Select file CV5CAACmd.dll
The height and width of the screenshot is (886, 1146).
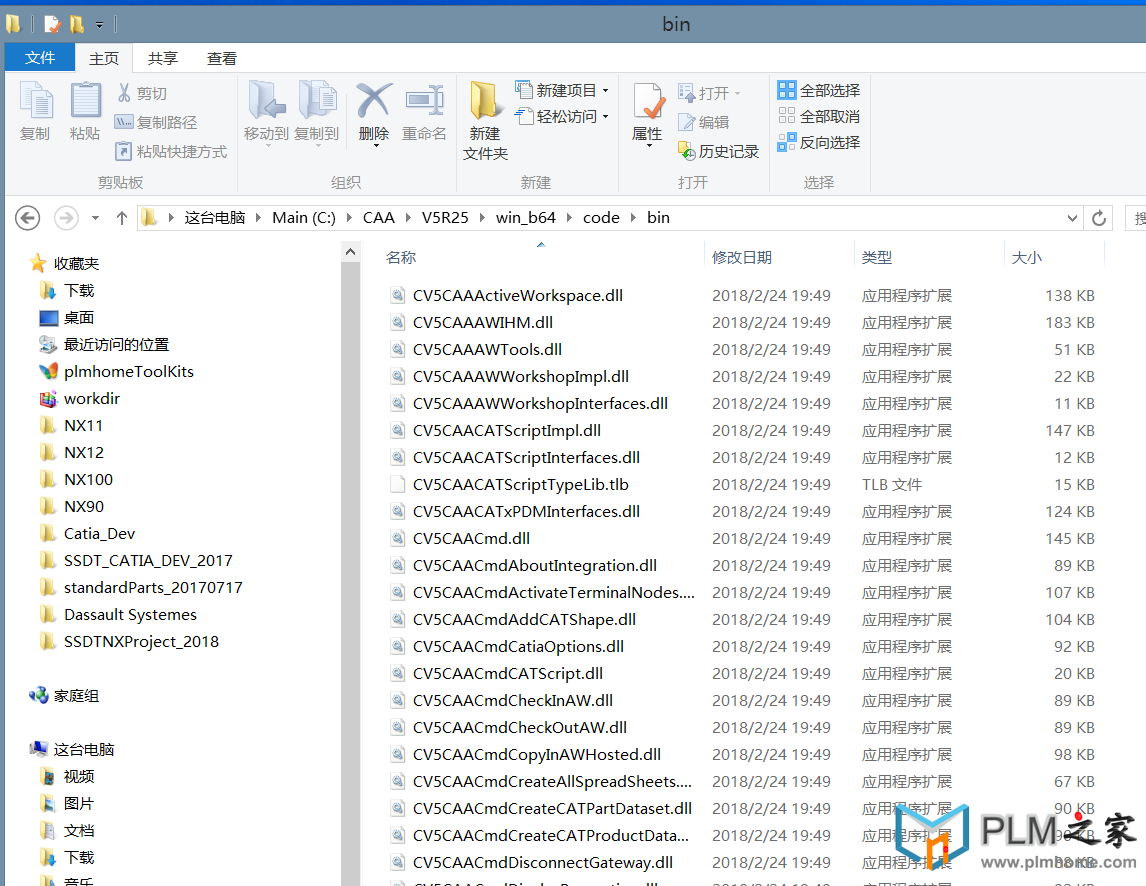pos(471,539)
